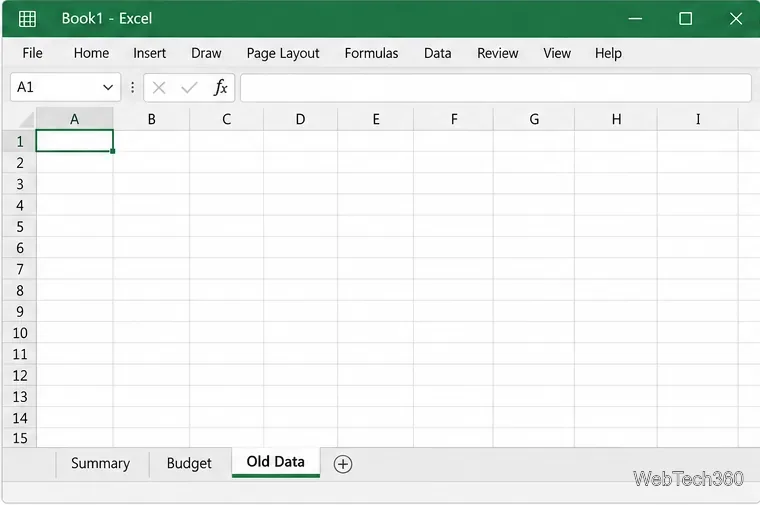Click the formula bar checkmark enter icon
Screen dimensions: 760x505
pyautogui.click(x=189, y=88)
